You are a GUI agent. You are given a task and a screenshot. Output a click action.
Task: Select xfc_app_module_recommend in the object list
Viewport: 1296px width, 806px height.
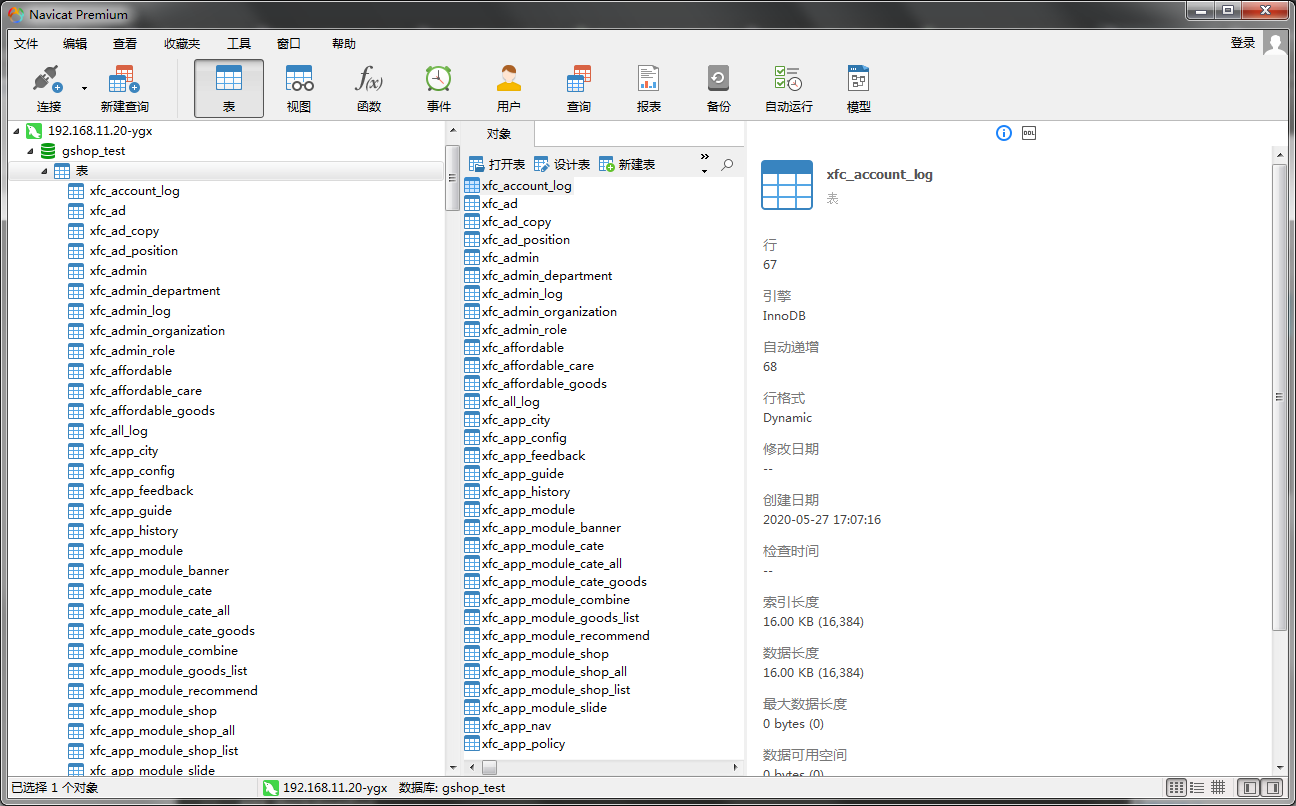pyautogui.click(x=566, y=636)
